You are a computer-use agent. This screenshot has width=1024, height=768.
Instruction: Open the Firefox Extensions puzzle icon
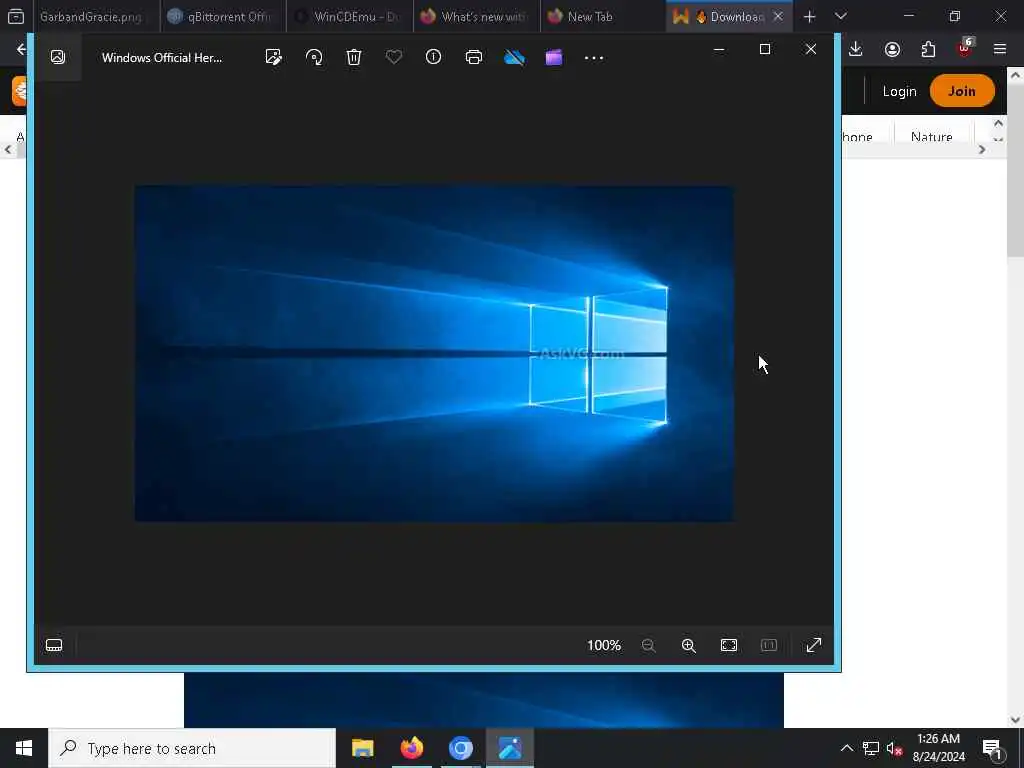click(x=928, y=49)
